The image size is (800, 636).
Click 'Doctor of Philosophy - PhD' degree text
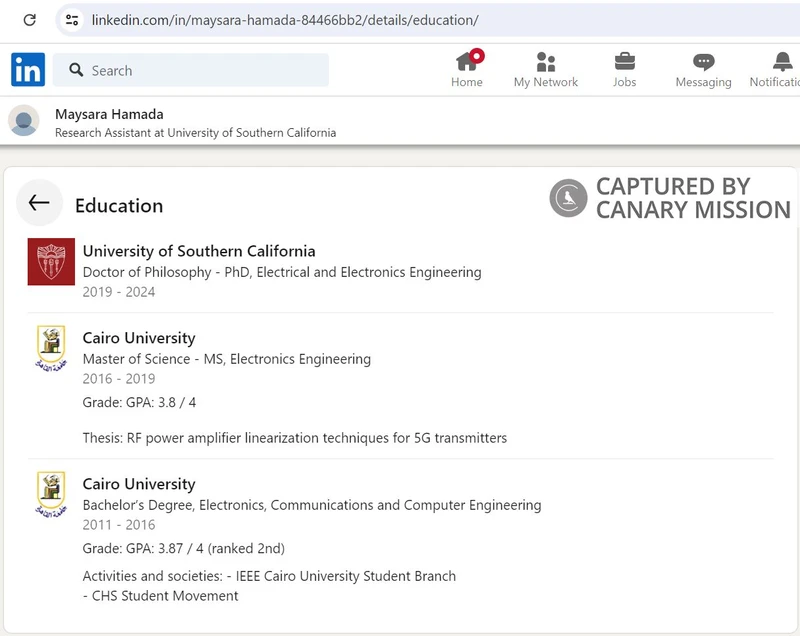[x=166, y=272]
